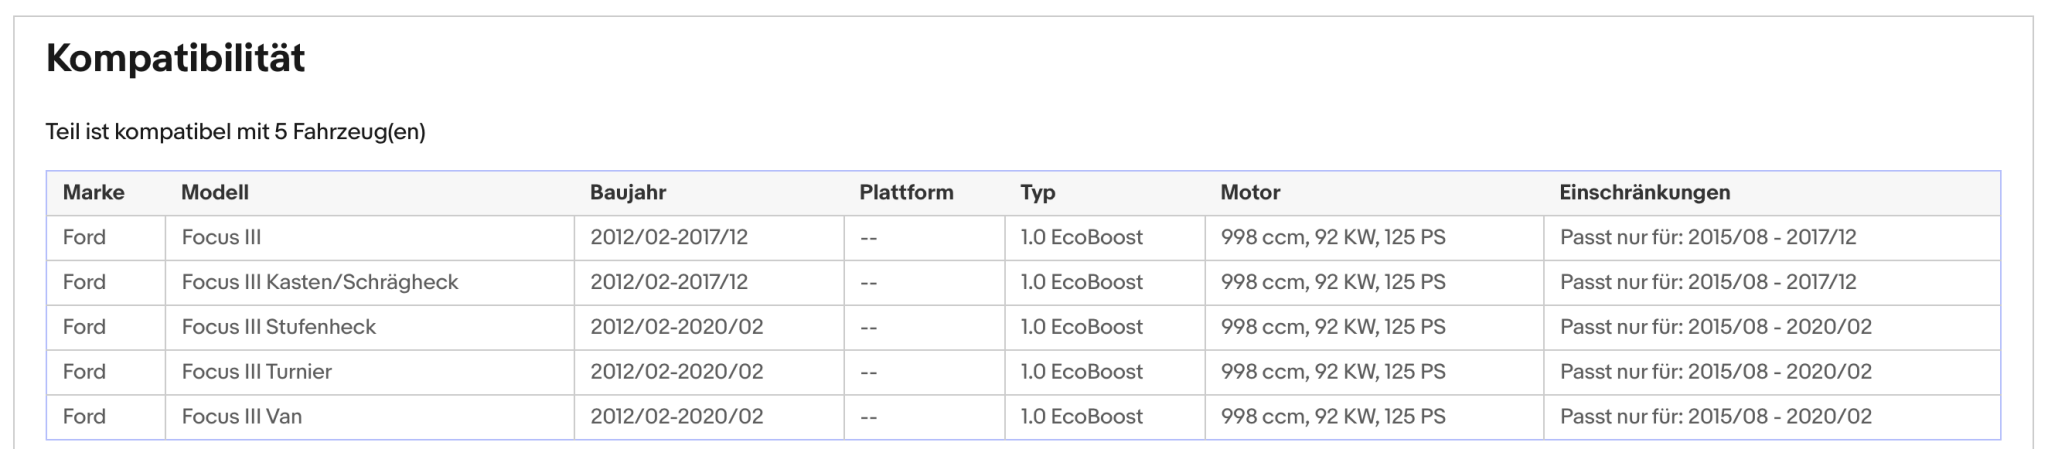The image size is (2048, 449).
Task: Click 1.0 EcoBoost in Focus III Van row
Action: click(x=1082, y=417)
